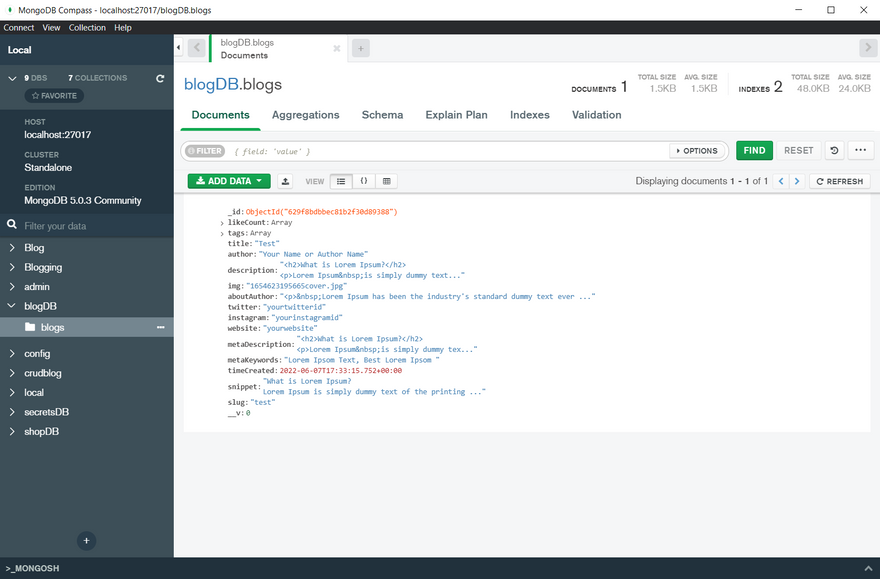
Task: Add a new tab with plus icon
Action: pos(361,48)
